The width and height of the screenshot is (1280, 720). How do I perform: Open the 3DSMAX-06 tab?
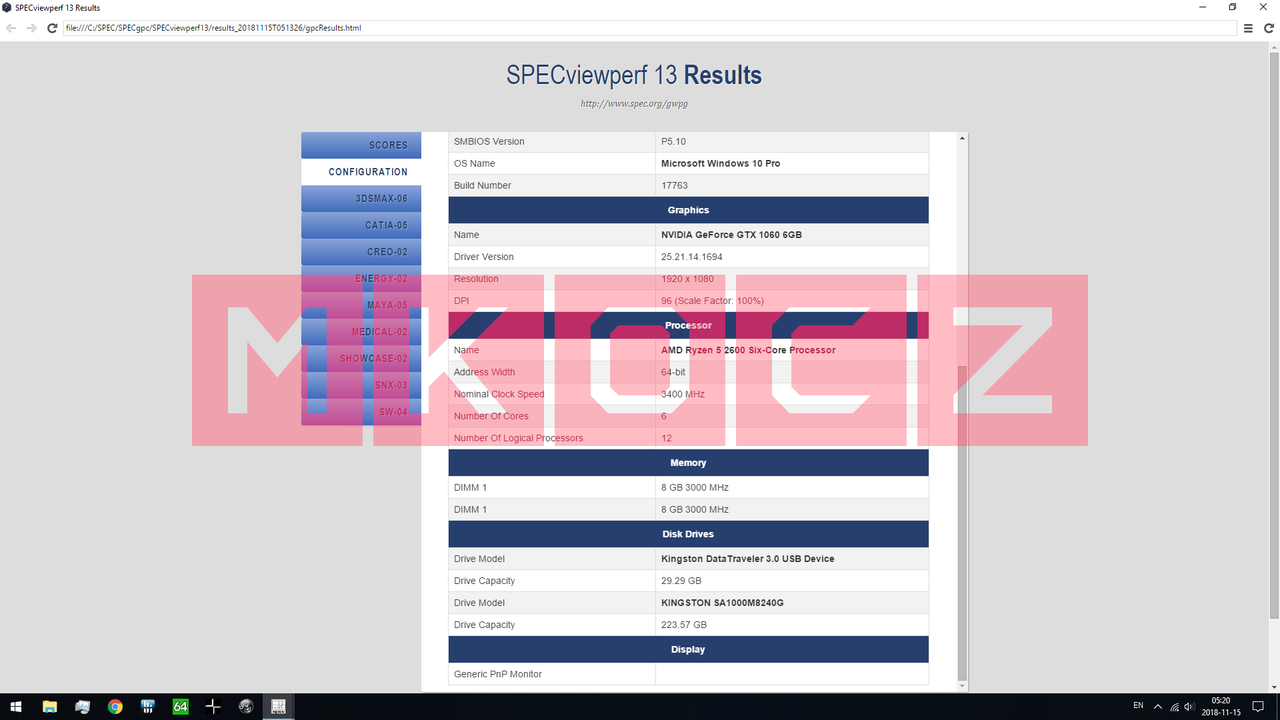click(361, 198)
